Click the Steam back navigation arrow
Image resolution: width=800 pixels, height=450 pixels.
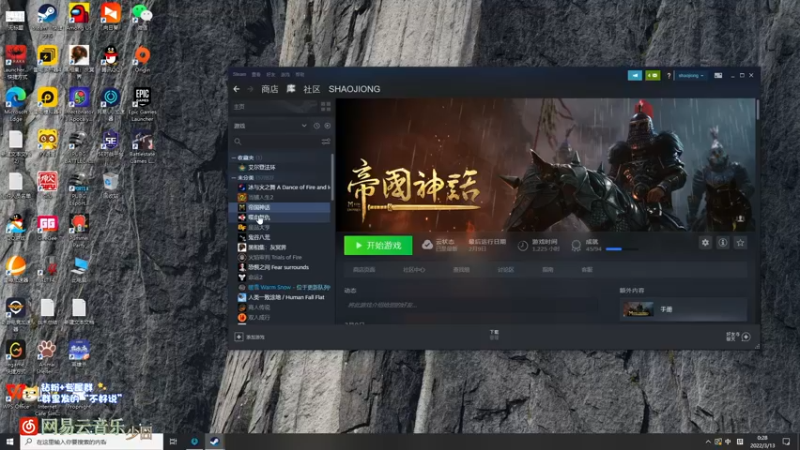click(236, 89)
